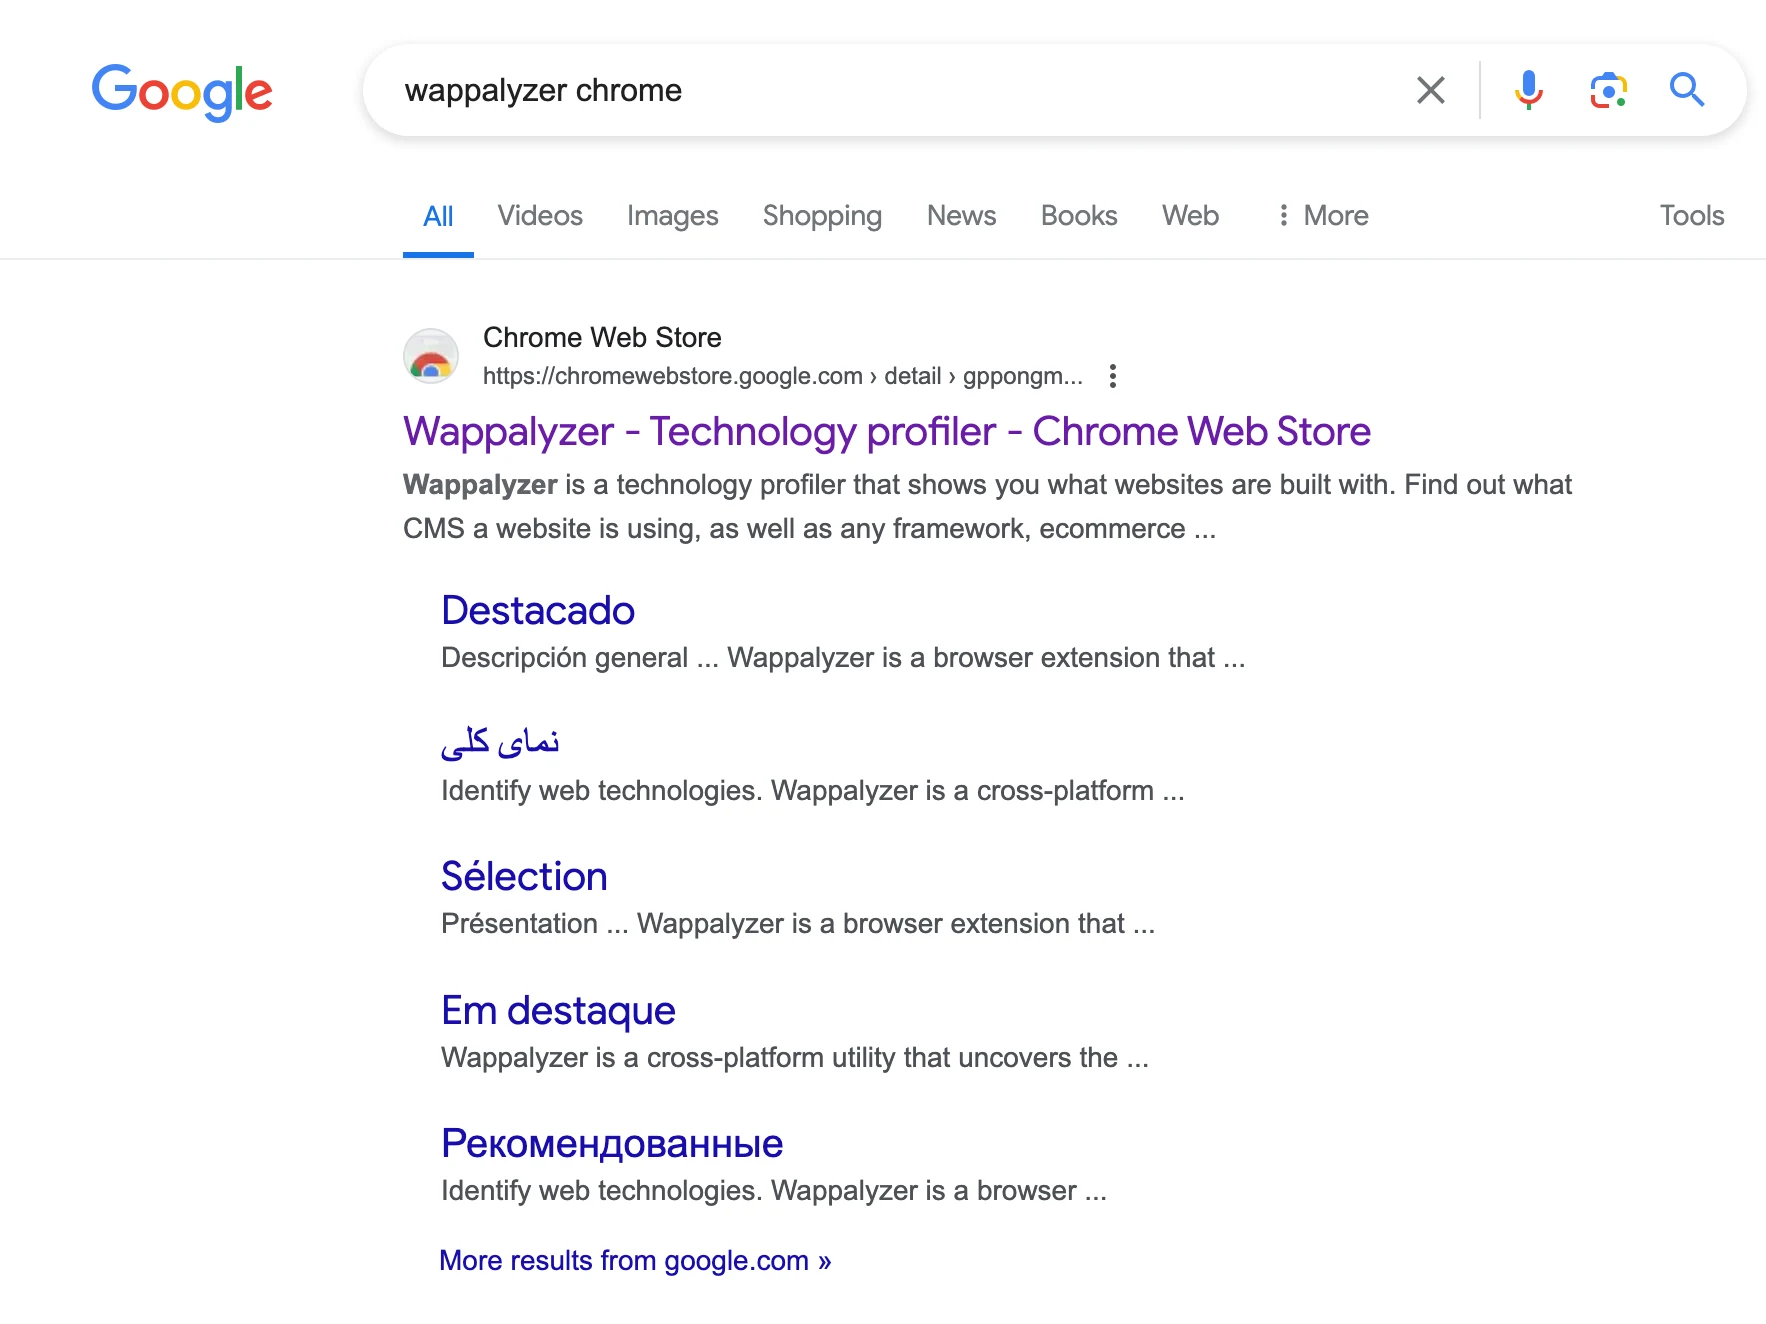Click text 'Identify web technologies. Wappalyzer is a browser ...'
Screen dimensions: 1766x1324
[774, 1191]
